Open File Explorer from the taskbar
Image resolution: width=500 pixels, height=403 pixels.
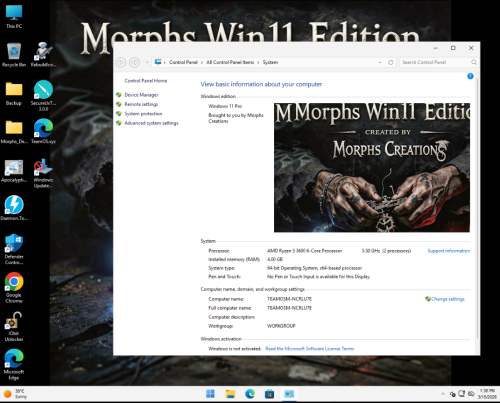(230, 394)
